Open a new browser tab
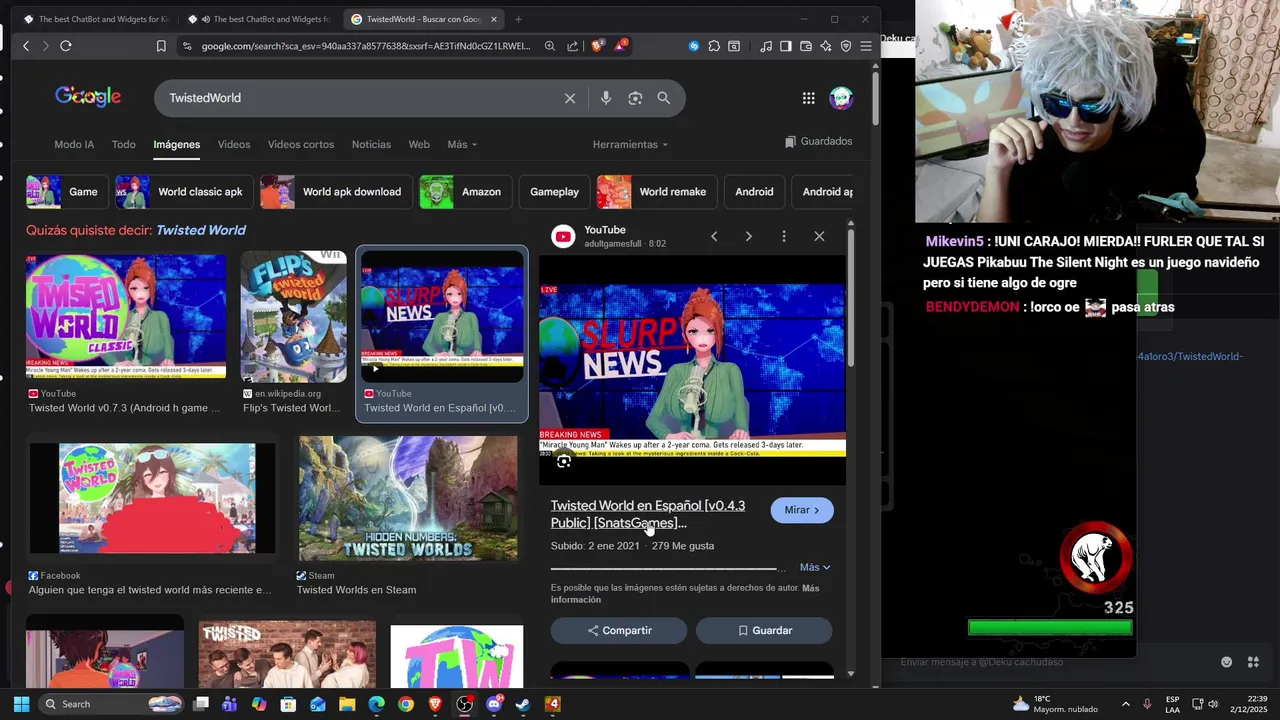The image size is (1280, 720). [518, 19]
